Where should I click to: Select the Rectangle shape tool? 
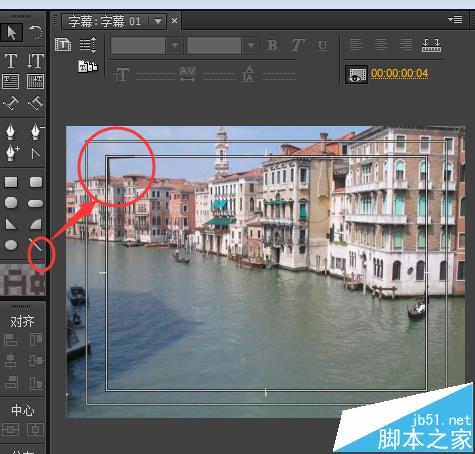[11, 182]
